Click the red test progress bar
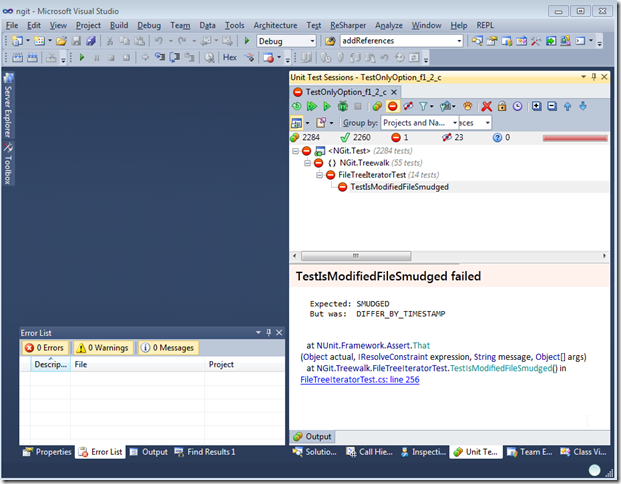This screenshot has height=484, width=621. coord(573,137)
